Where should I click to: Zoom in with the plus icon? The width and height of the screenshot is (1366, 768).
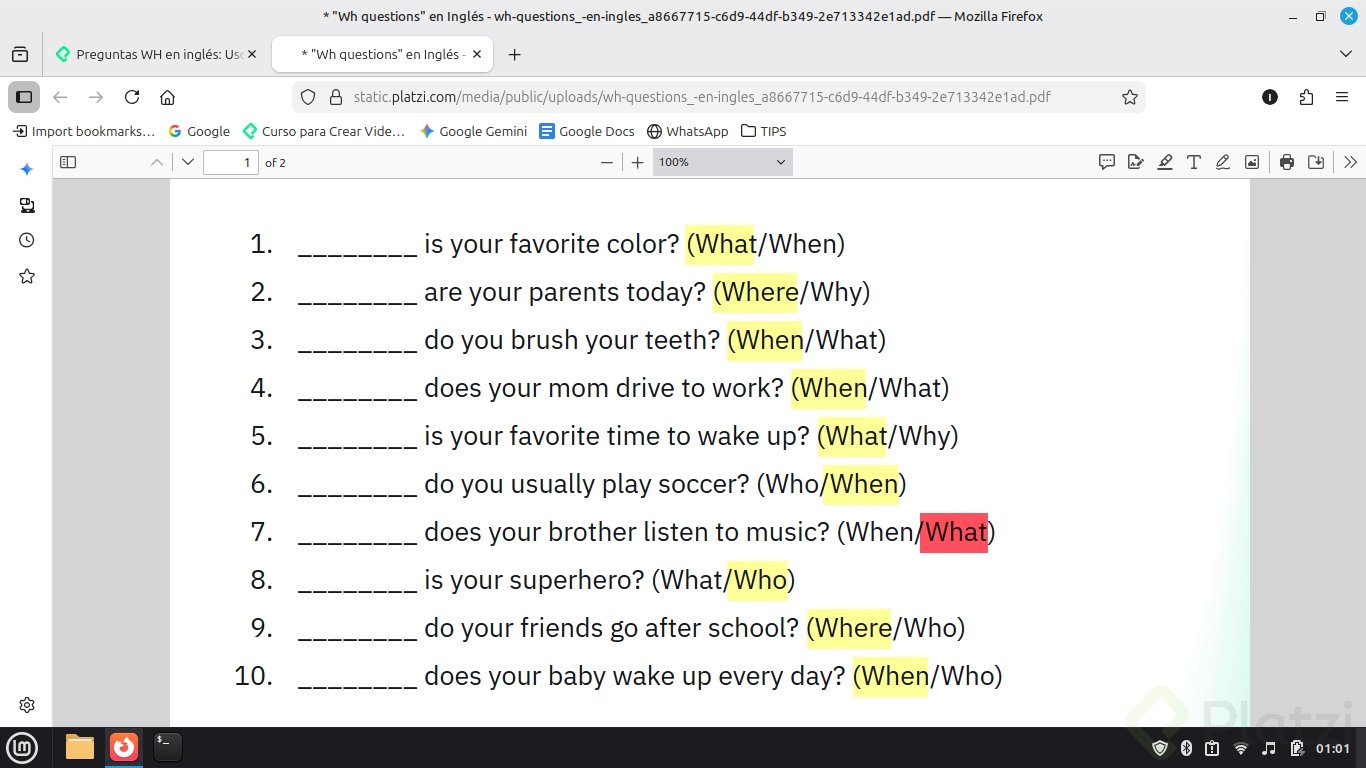(638, 162)
